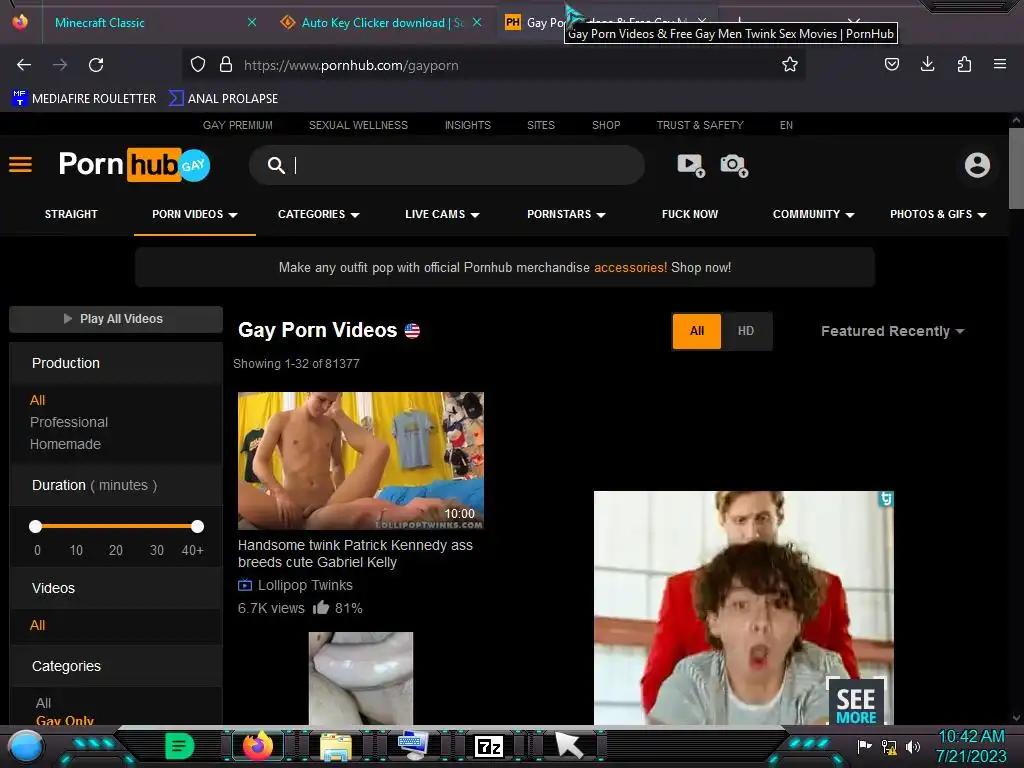Open the 7z app in the taskbar

pos(489,746)
